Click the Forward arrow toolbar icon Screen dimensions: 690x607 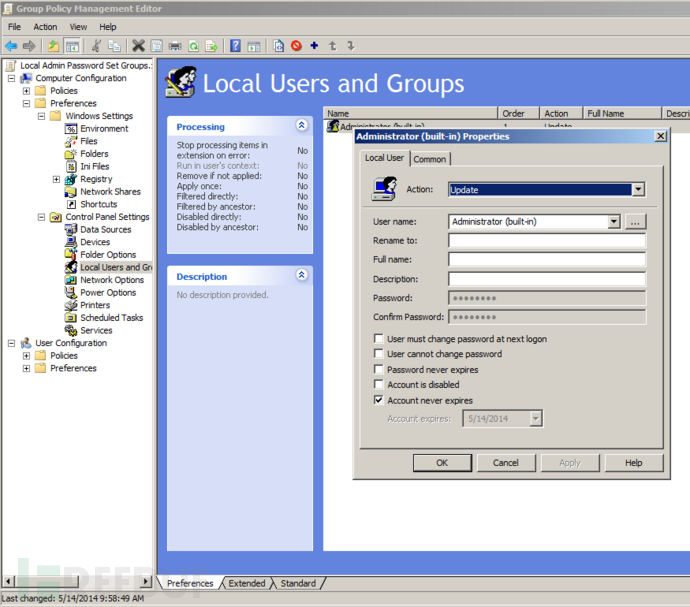[x=29, y=46]
